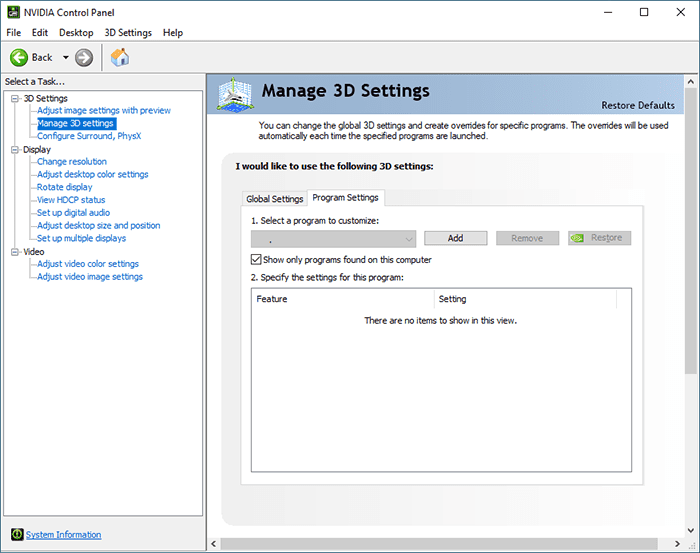The image size is (700, 553).
Task: Open the Back history dropdown arrow
Action: (66, 58)
